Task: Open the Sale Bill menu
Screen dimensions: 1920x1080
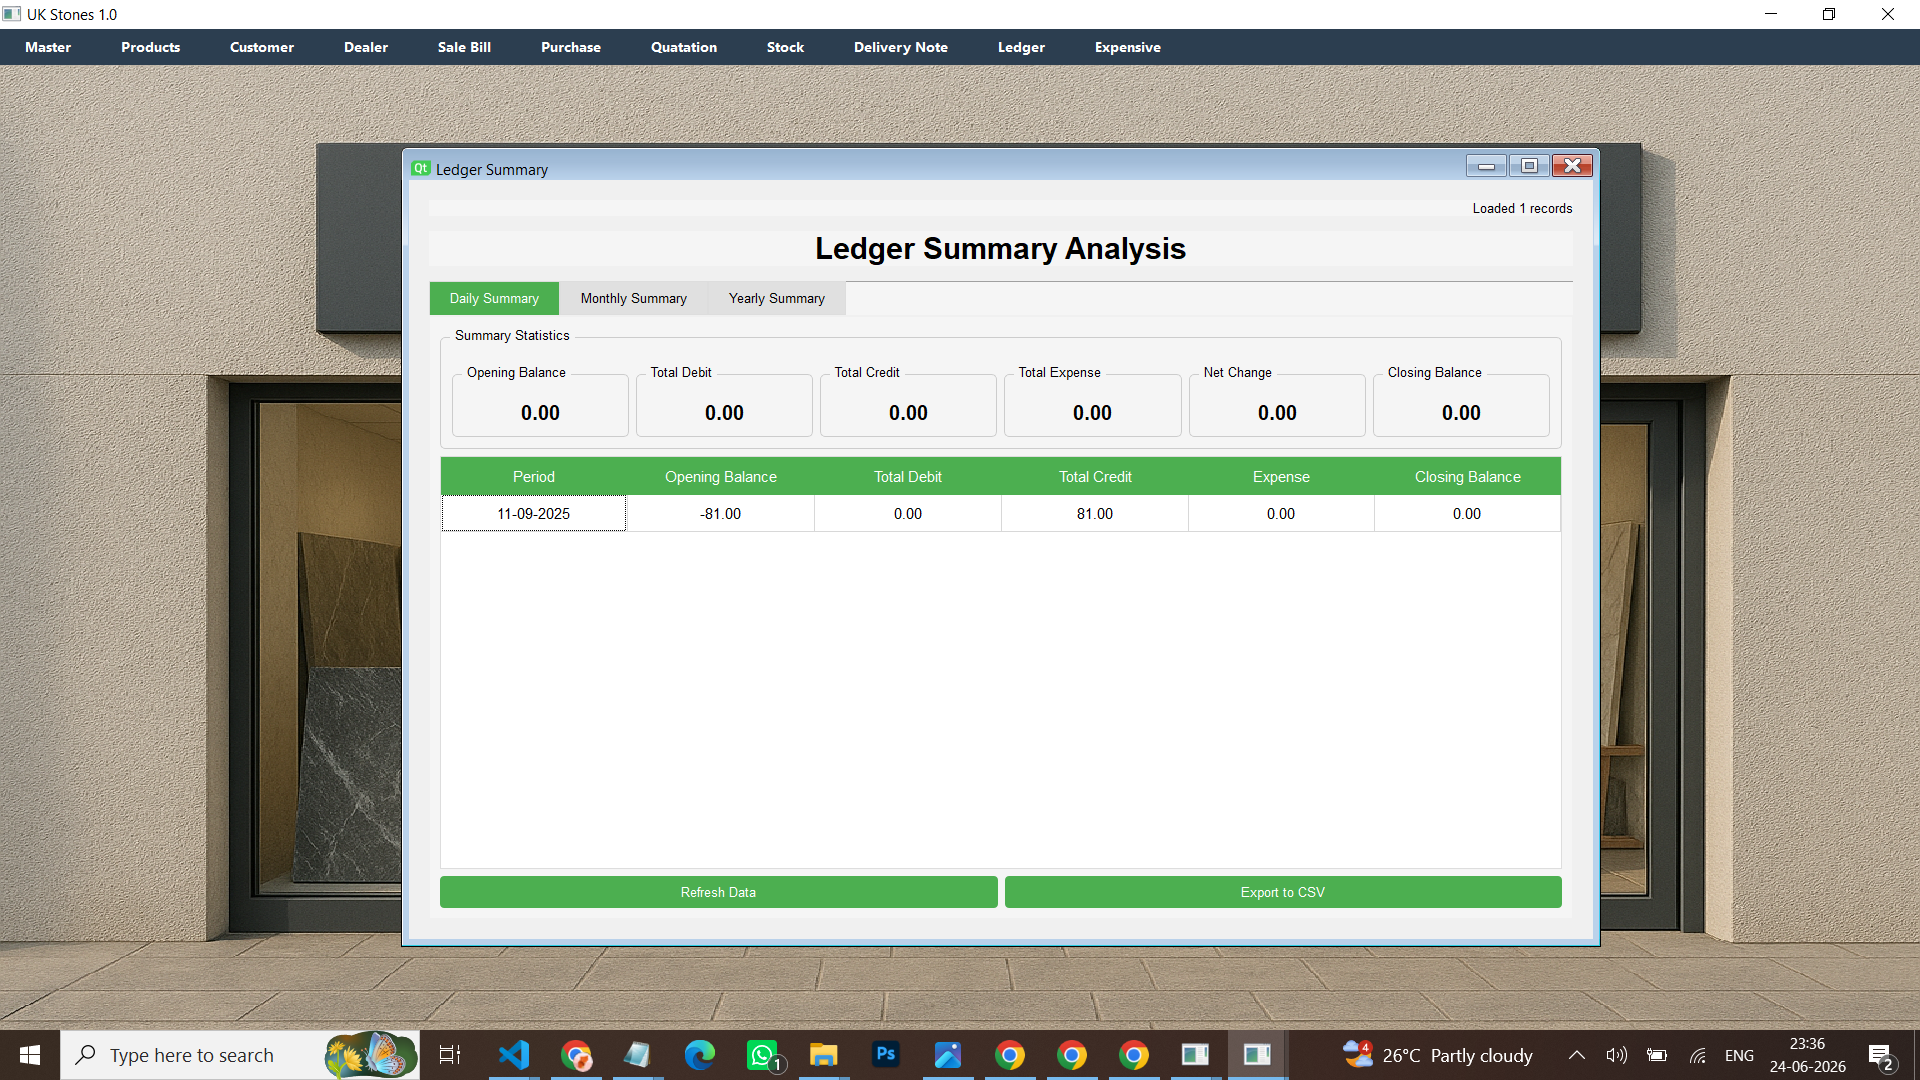Action: pos(464,47)
